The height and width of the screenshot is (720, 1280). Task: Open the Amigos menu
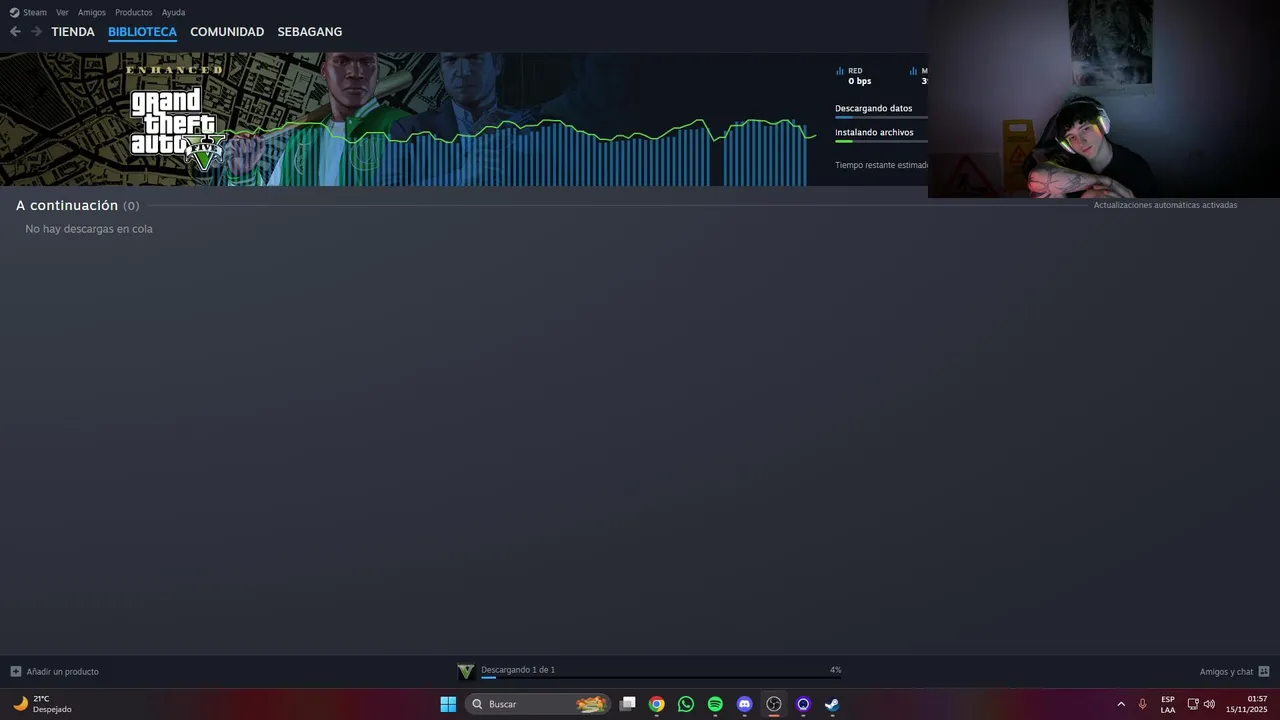(x=92, y=12)
